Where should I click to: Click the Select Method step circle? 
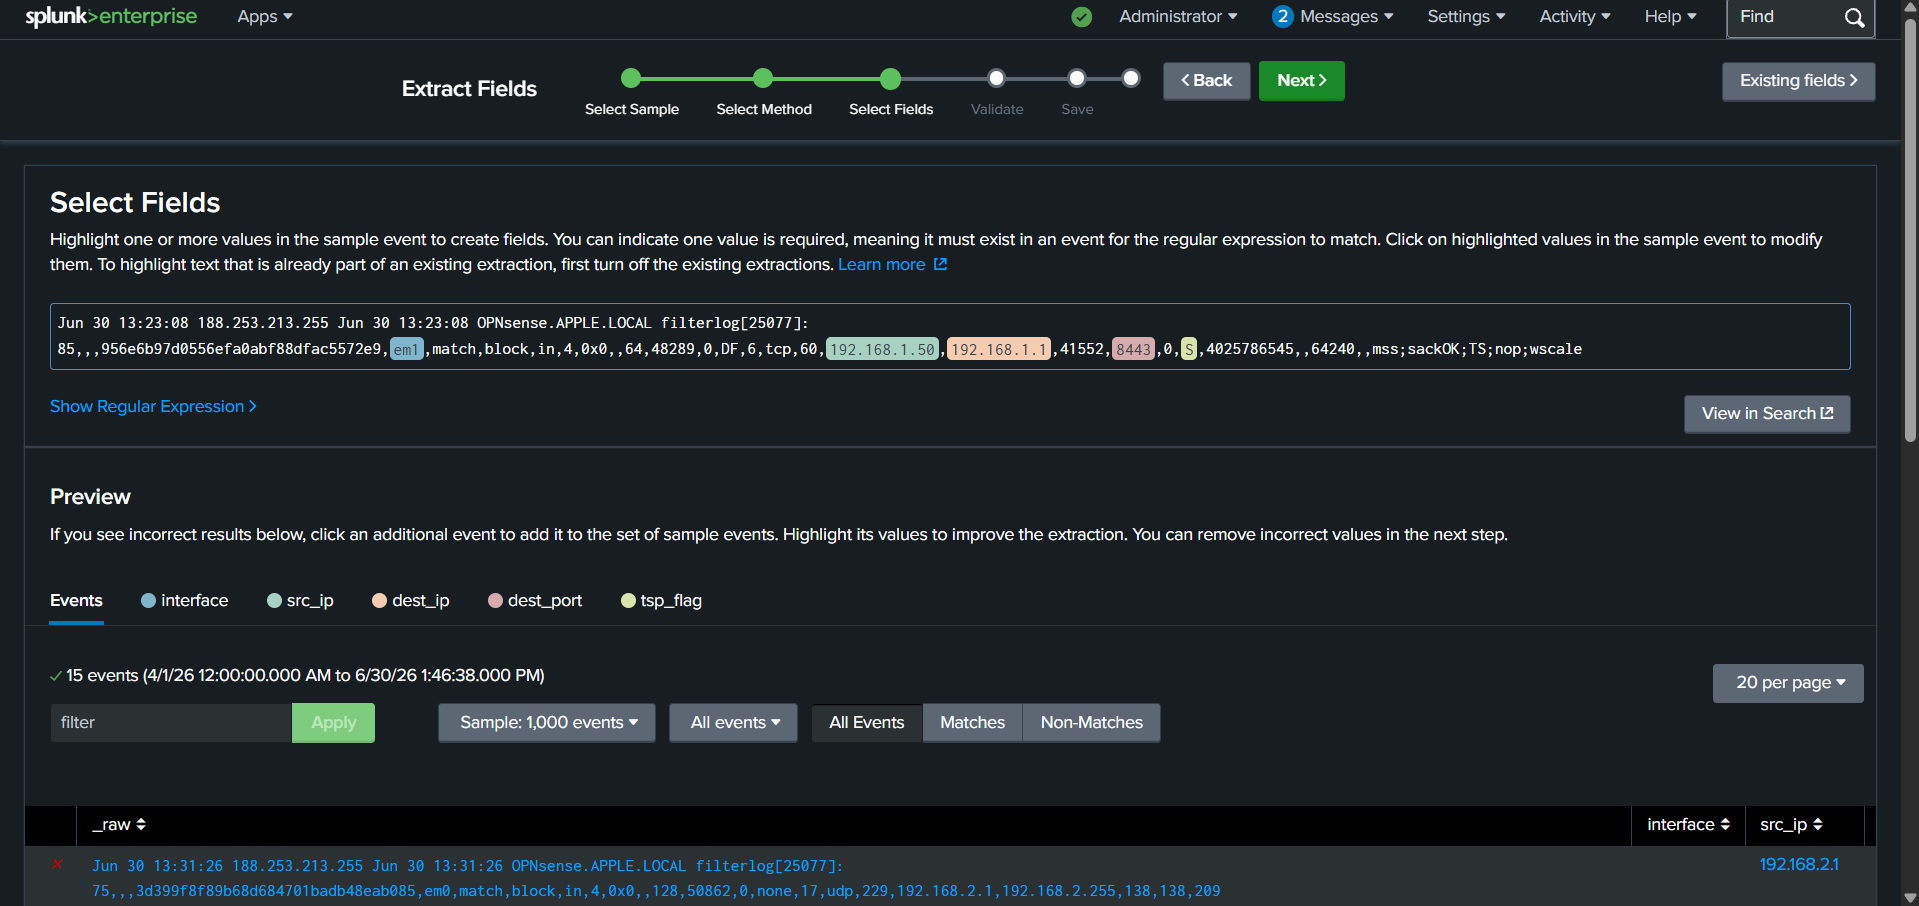pos(763,78)
